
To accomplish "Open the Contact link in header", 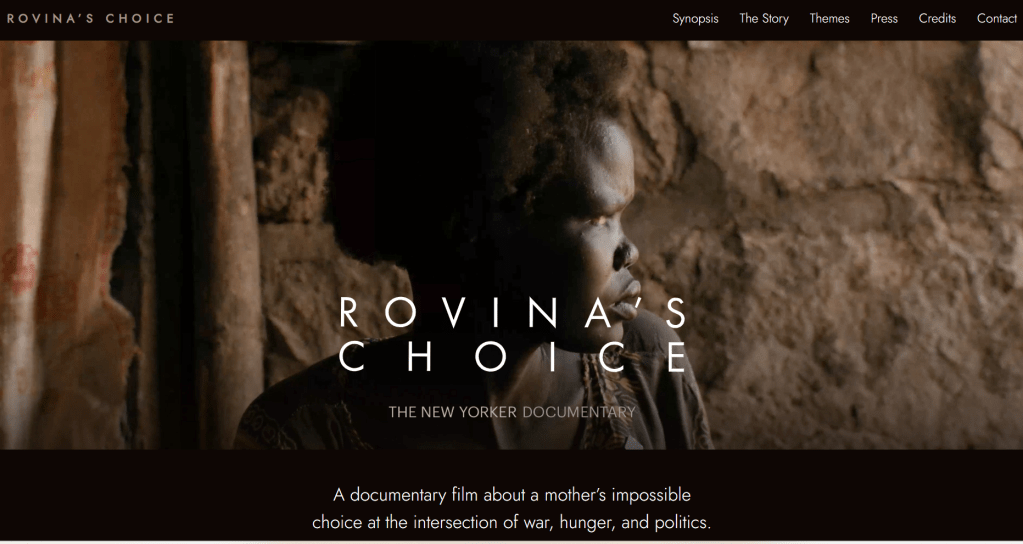I will coord(996,19).
